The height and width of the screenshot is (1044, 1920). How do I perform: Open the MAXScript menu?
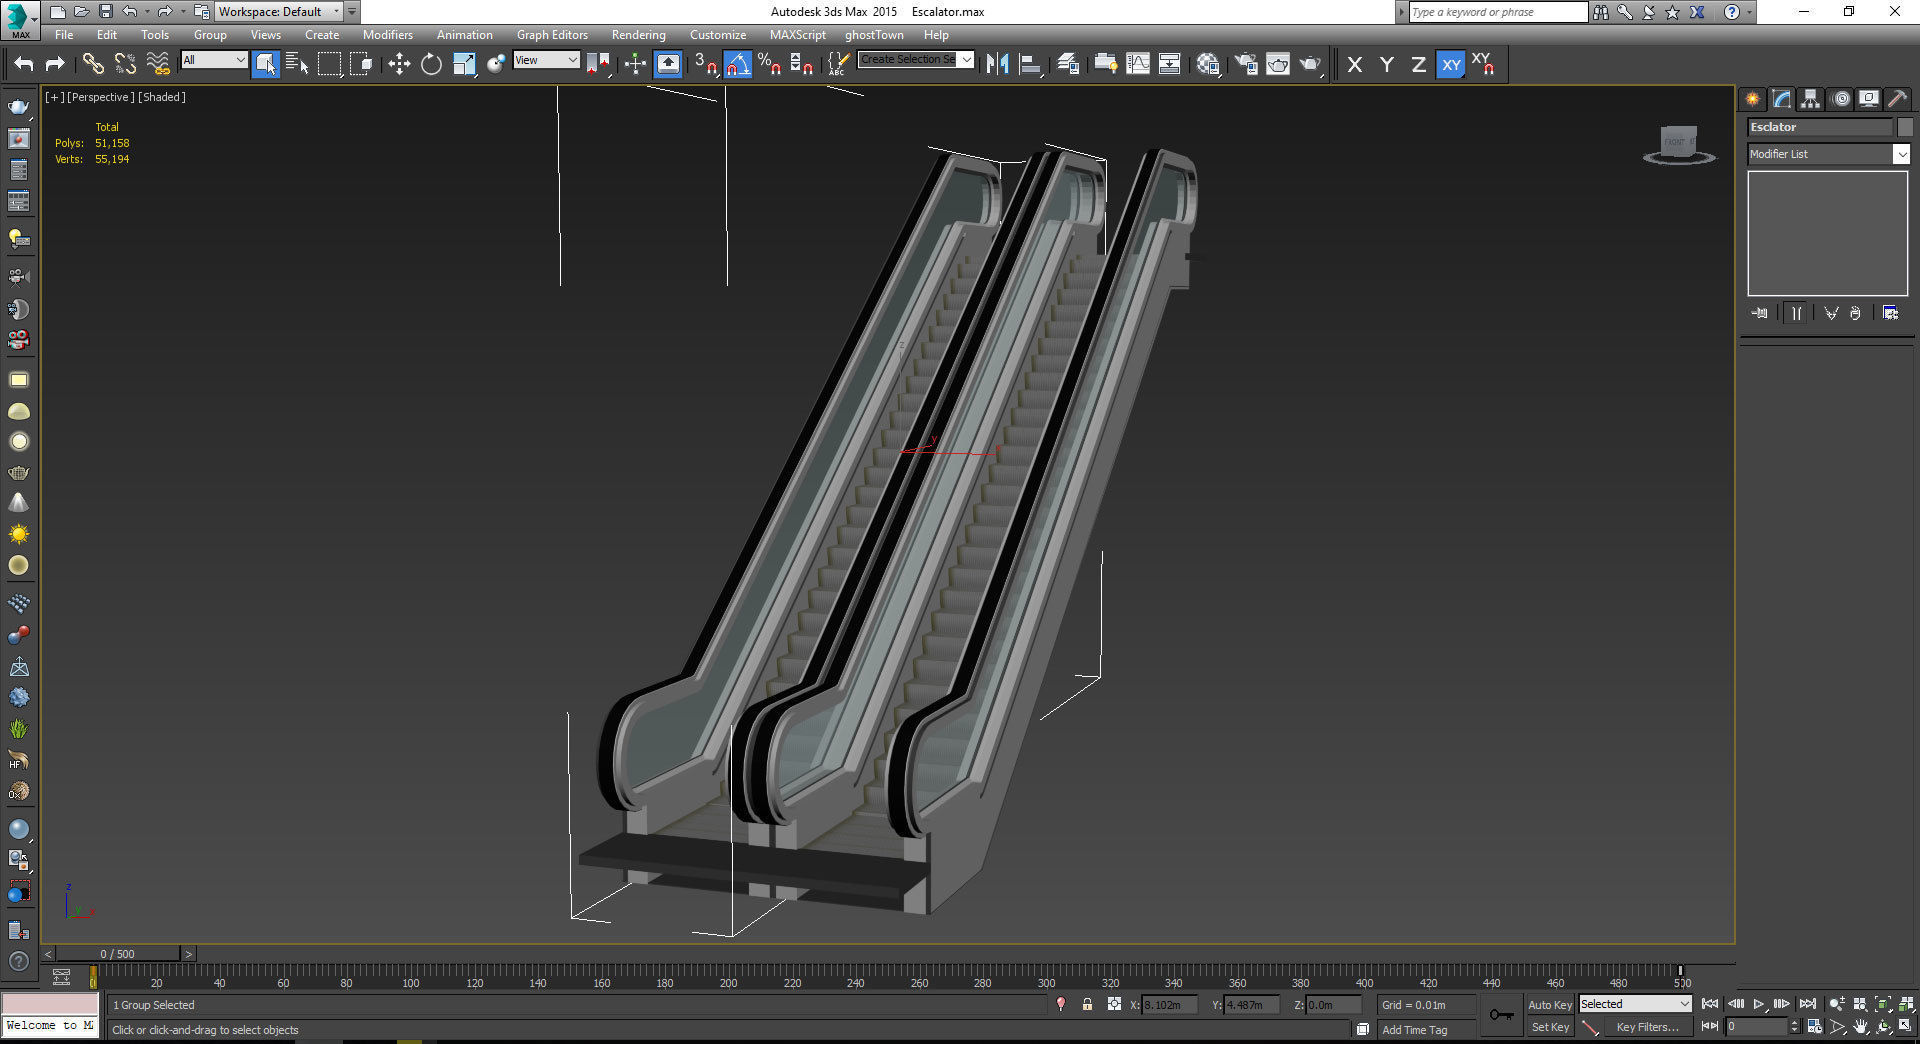798,35
